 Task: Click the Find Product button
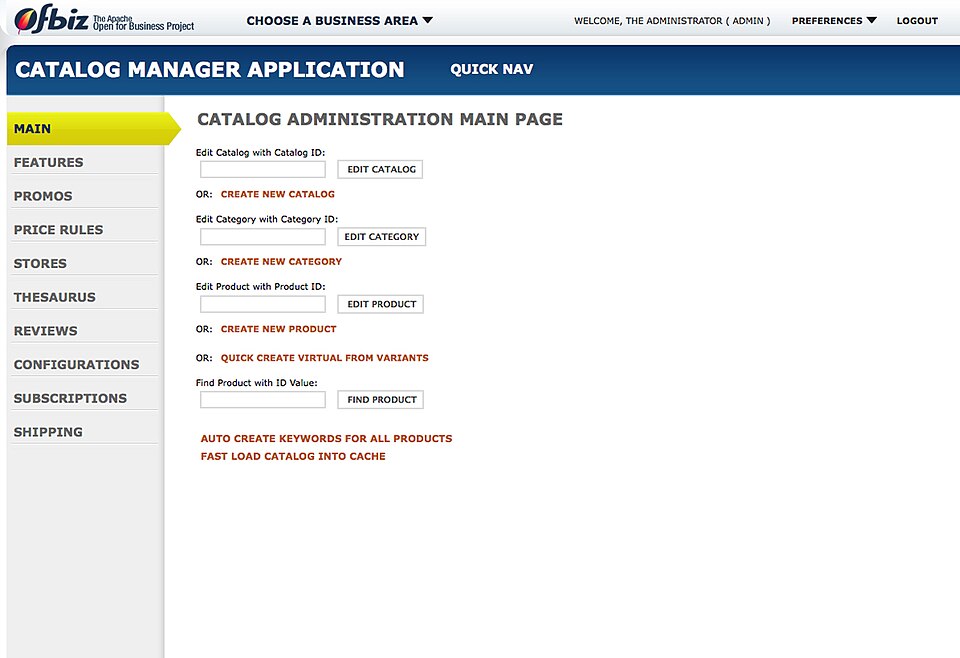point(380,400)
